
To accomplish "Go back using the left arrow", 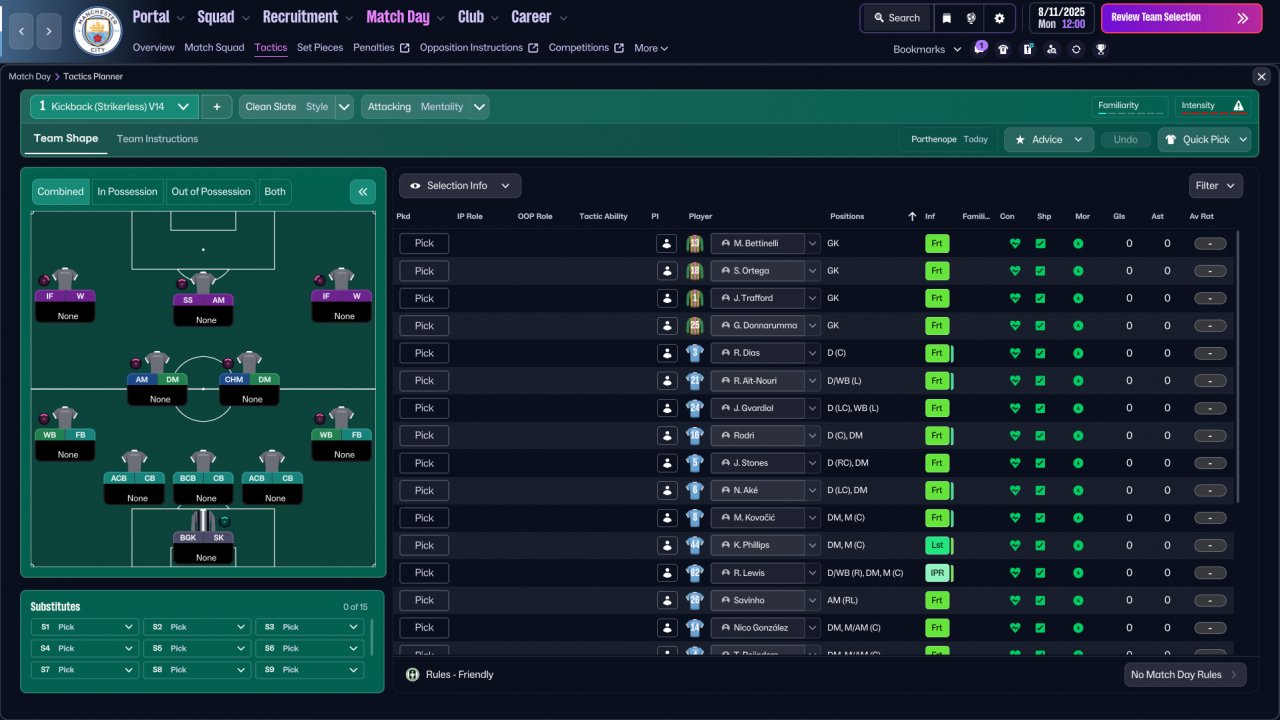I will (21, 32).
